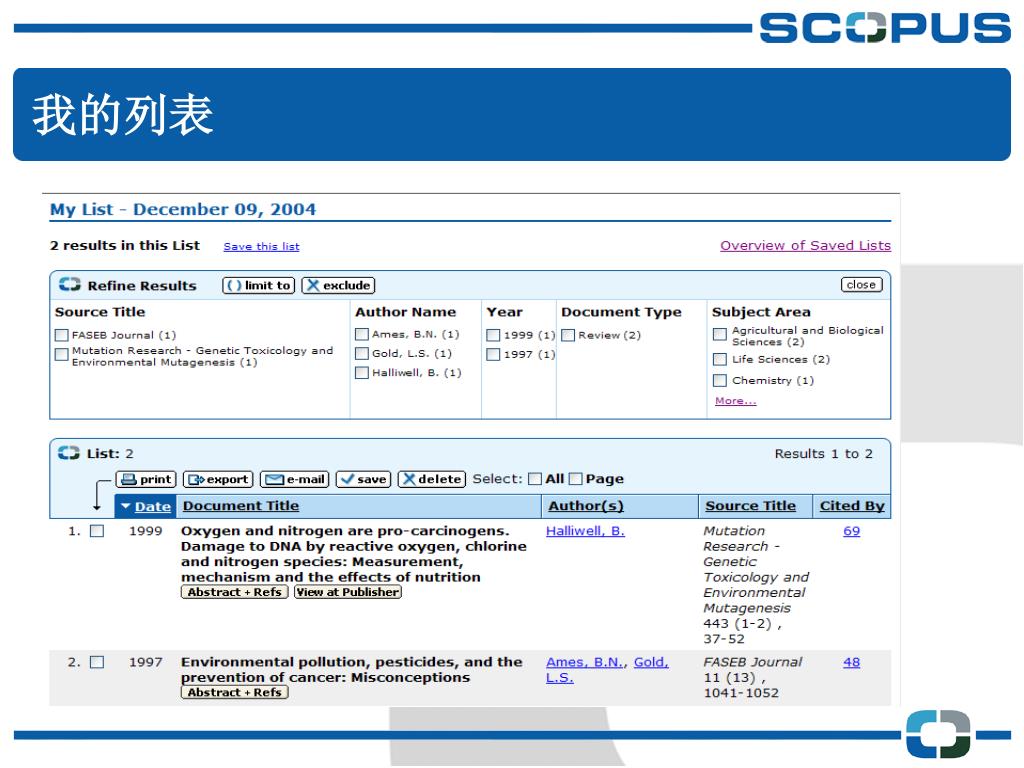The height and width of the screenshot is (768, 1024).
Task: Click the 'My List - December 09, 2004' heading
Action: (x=183, y=209)
